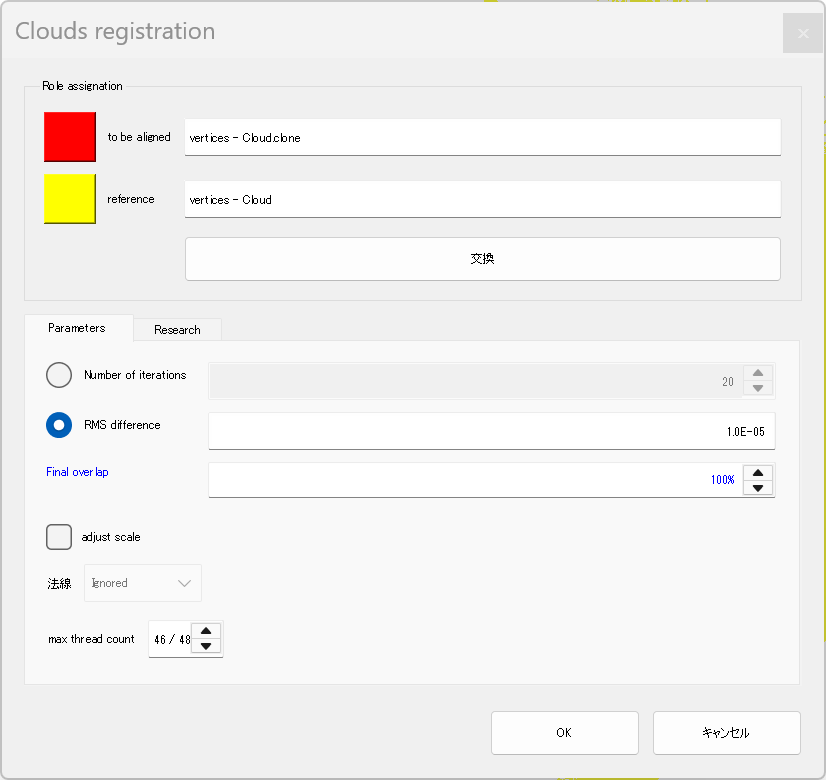The image size is (826, 780).
Task: Switch to the Parameters tab
Action: coord(77,328)
